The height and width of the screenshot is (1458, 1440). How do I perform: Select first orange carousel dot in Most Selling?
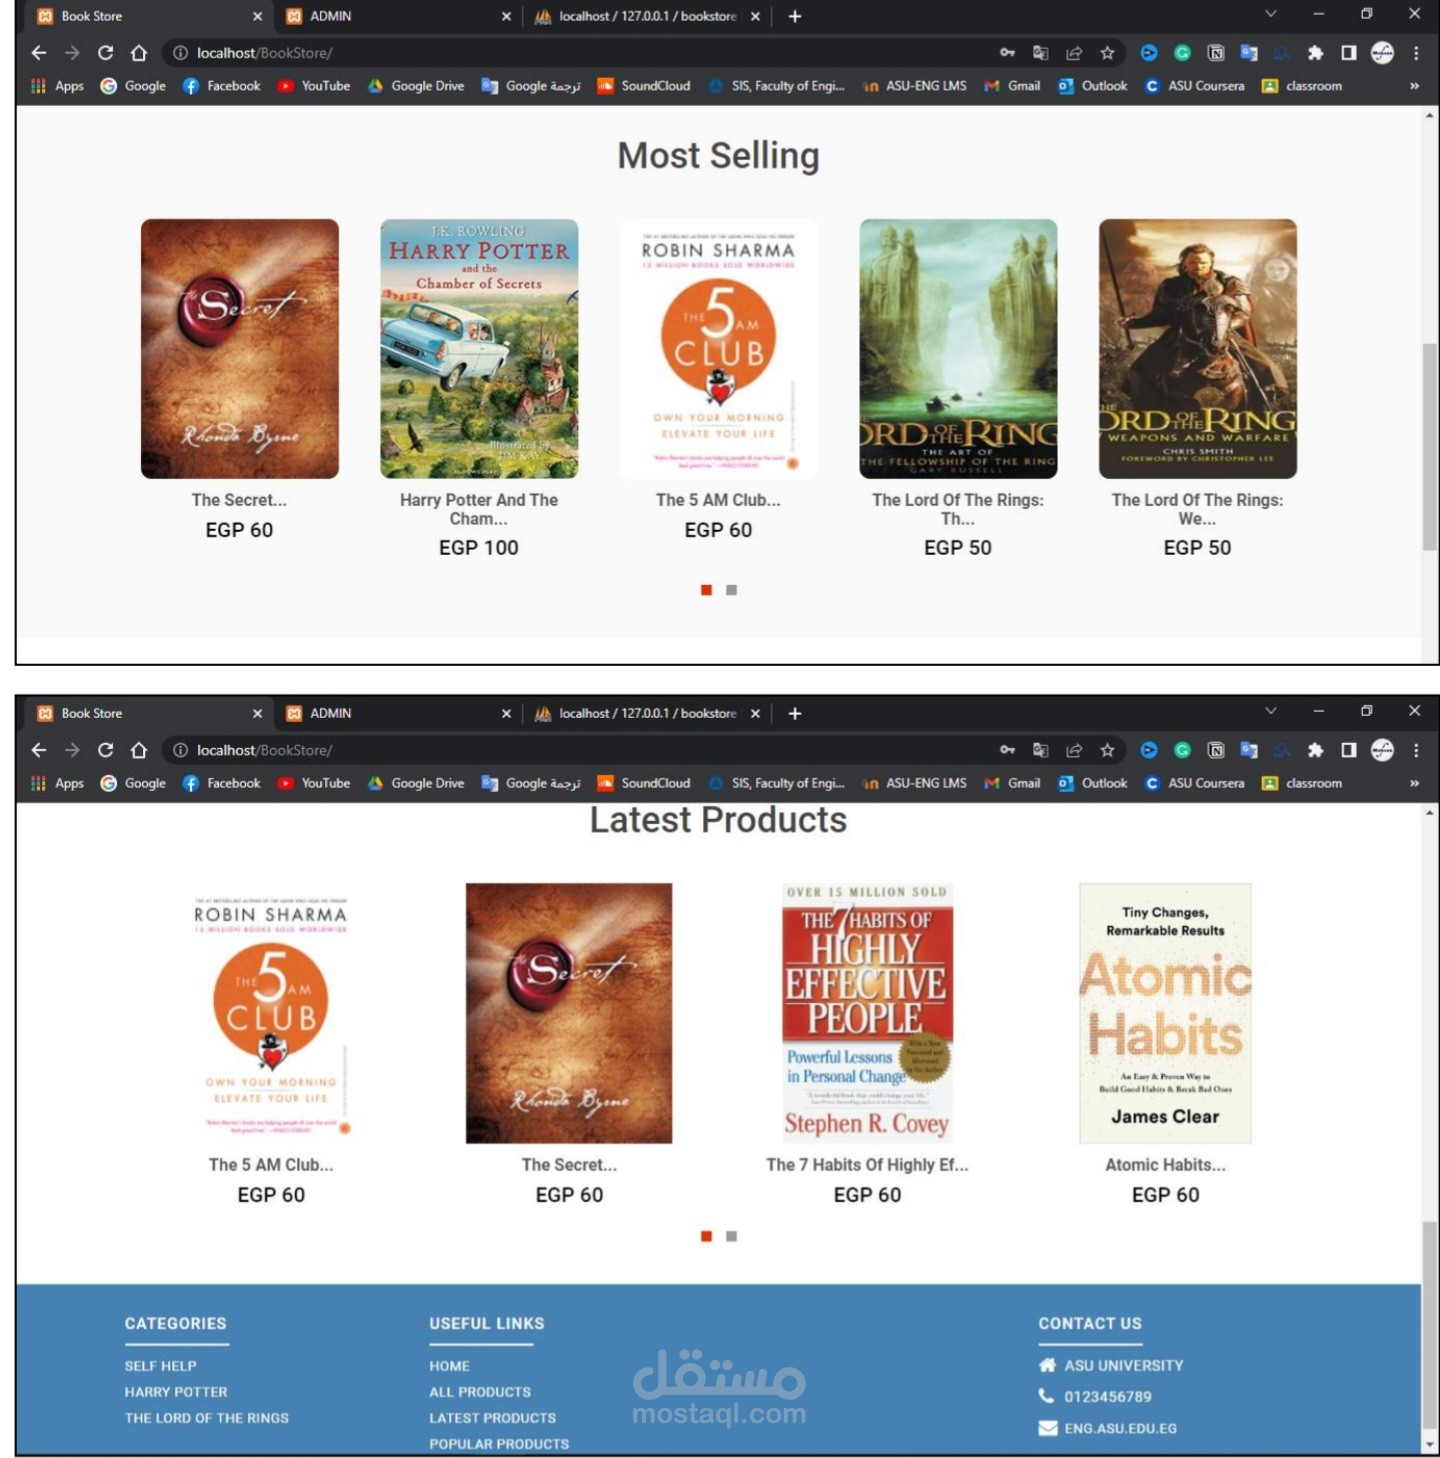point(706,590)
